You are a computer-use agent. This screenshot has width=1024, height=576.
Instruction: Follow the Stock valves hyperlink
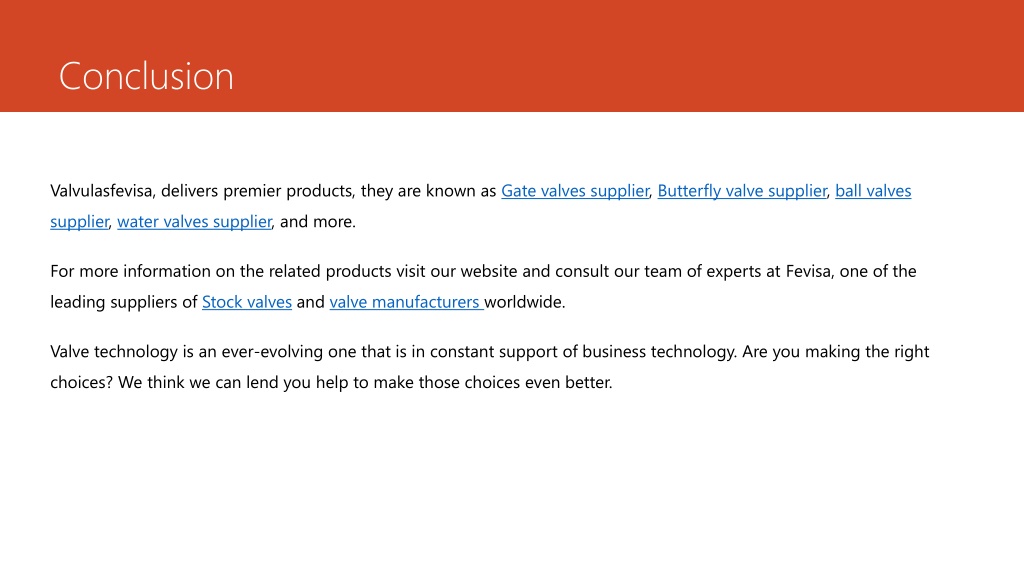click(247, 302)
